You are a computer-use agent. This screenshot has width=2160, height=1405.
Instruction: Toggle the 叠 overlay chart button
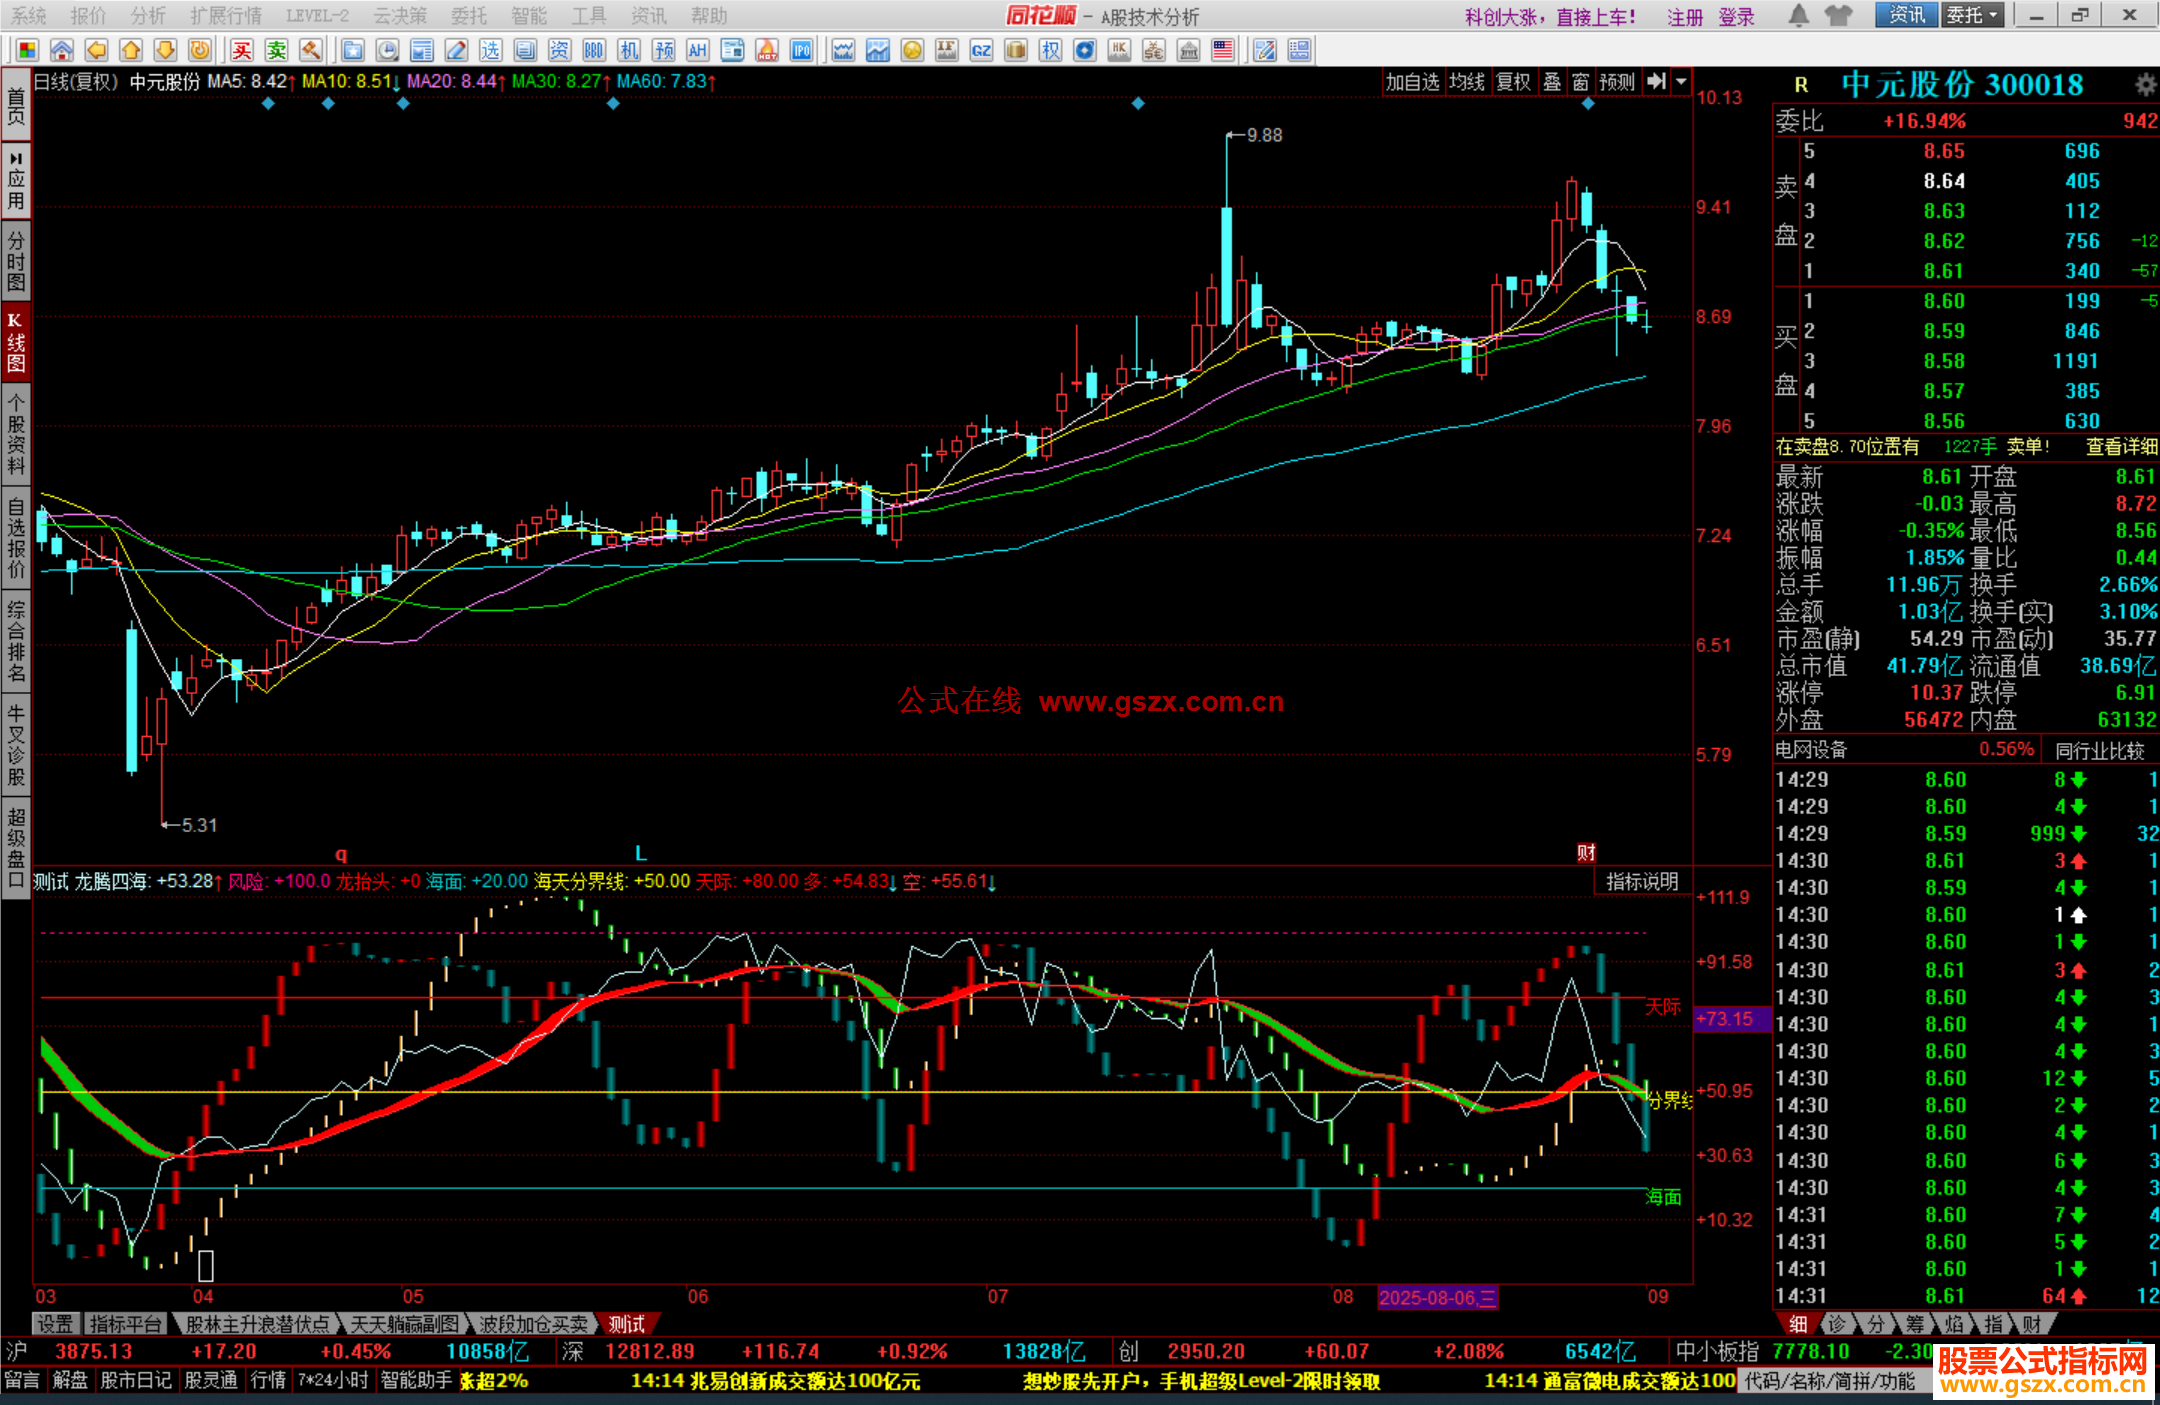[1552, 82]
